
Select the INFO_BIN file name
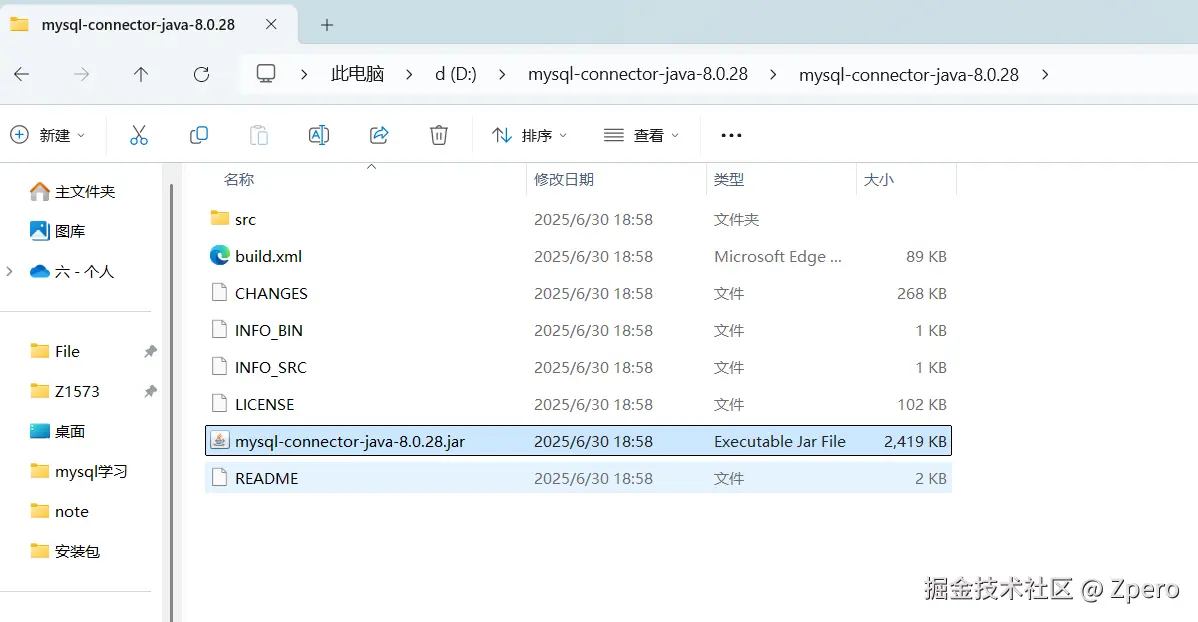[x=269, y=330]
